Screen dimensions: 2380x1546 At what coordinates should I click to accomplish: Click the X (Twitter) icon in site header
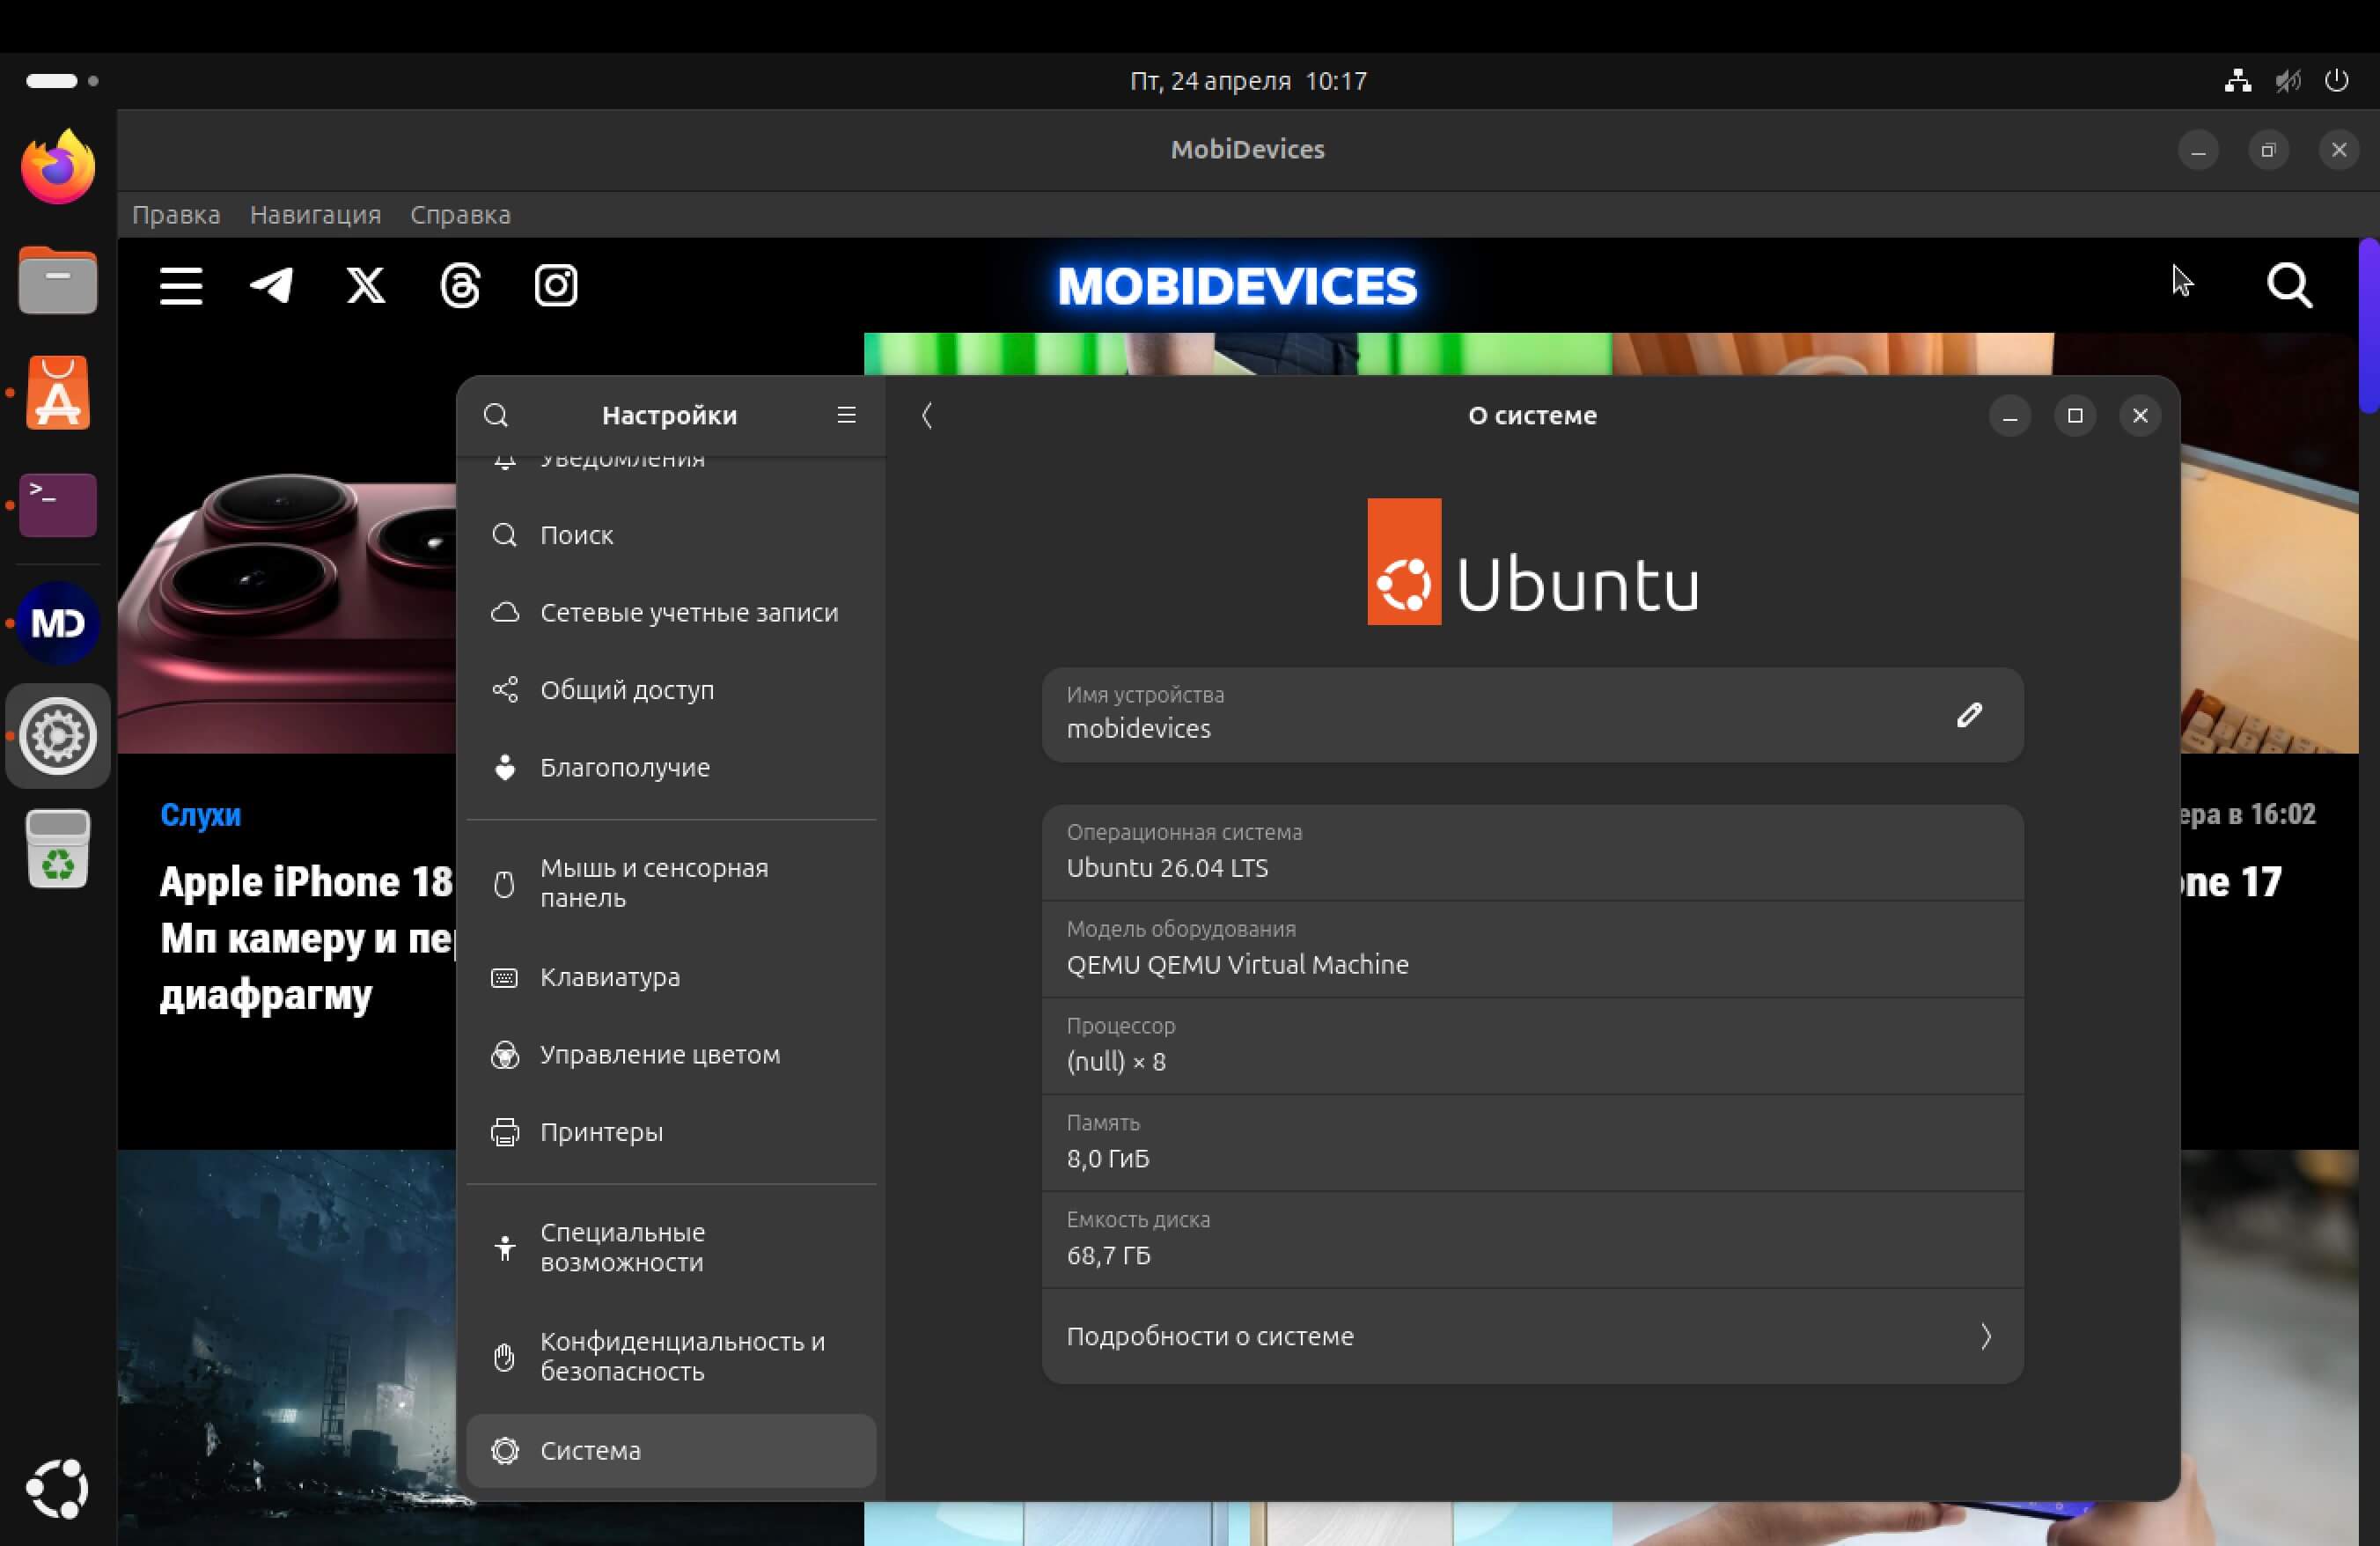pos(364,286)
